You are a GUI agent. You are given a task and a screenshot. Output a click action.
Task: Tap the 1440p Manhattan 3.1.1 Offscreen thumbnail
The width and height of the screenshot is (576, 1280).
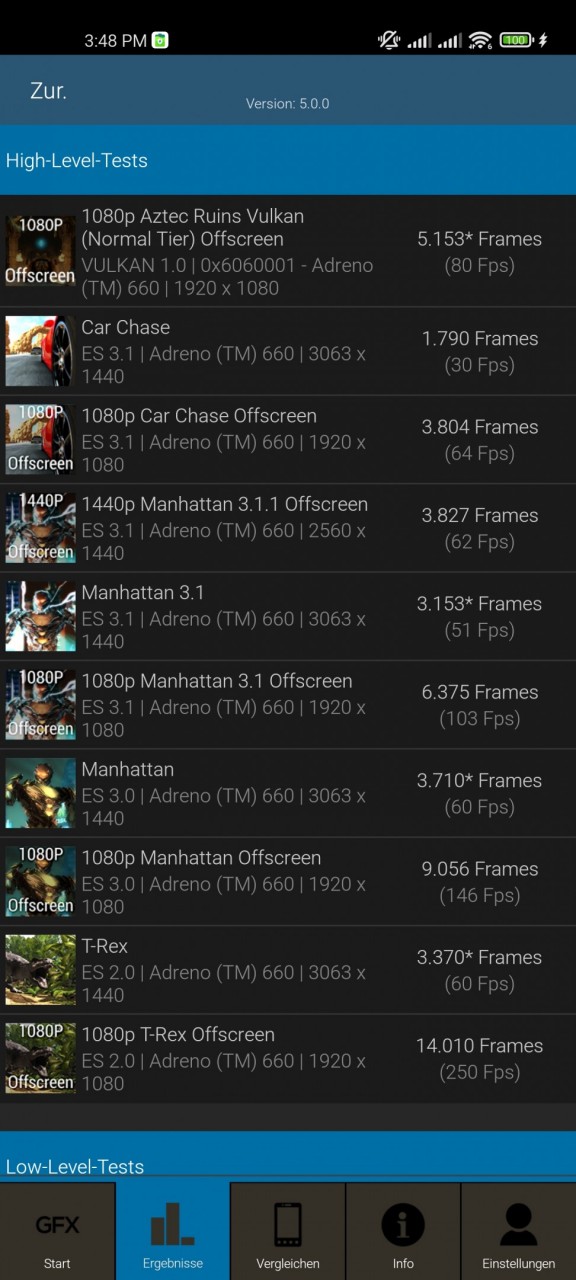pyautogui.click(x=40, y=528)
